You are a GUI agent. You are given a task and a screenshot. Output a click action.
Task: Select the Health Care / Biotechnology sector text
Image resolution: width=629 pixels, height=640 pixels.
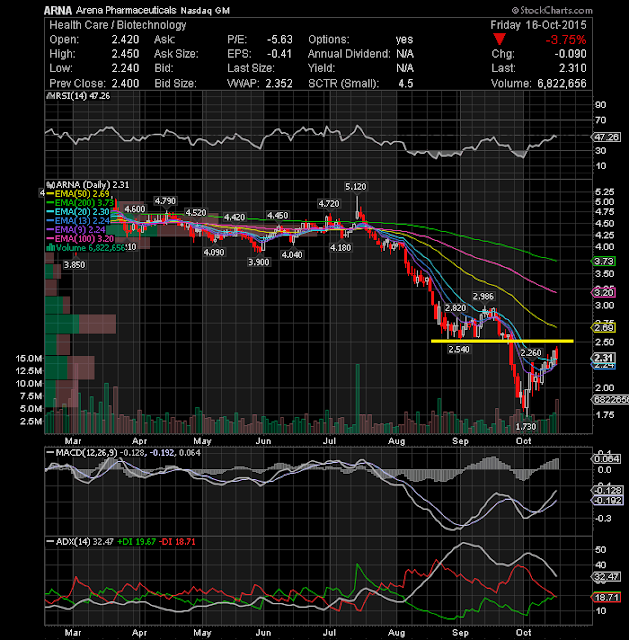coord(118,25)
